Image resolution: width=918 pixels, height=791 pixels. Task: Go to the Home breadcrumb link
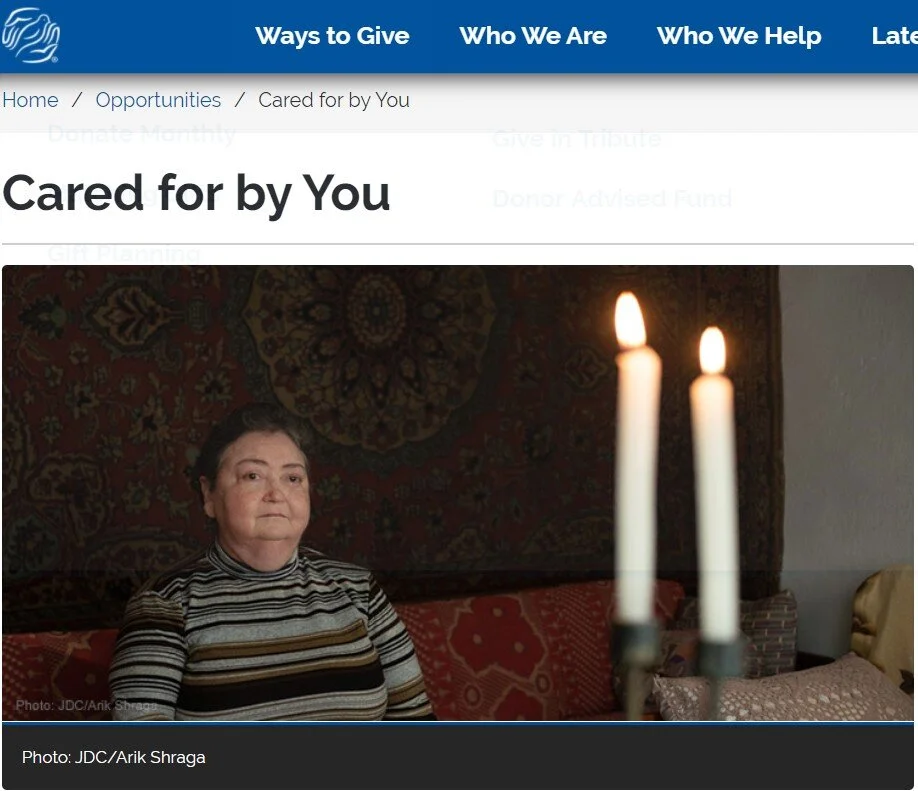pyautogui.click(x=30, y=100)
